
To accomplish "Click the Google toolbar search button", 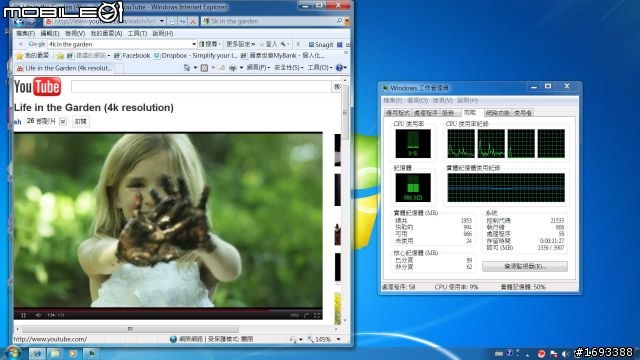I will (x=209, y=44).
